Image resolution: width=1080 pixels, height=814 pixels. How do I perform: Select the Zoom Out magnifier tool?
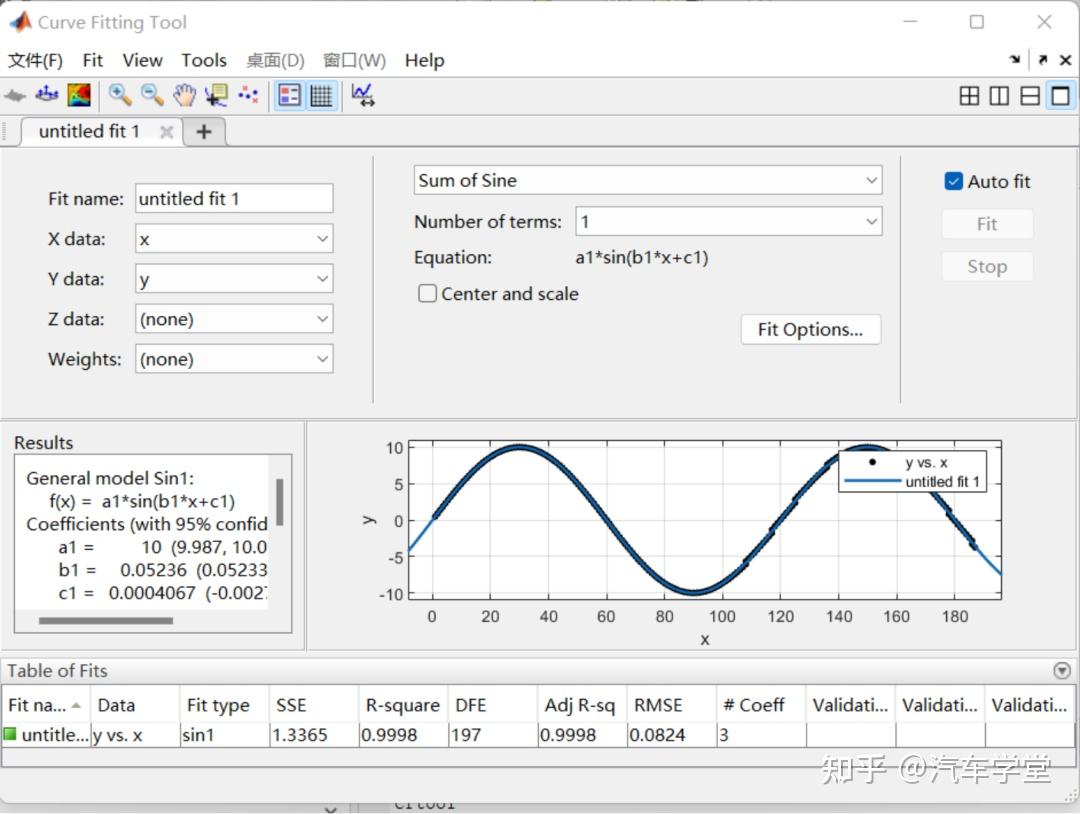(152, 95)
